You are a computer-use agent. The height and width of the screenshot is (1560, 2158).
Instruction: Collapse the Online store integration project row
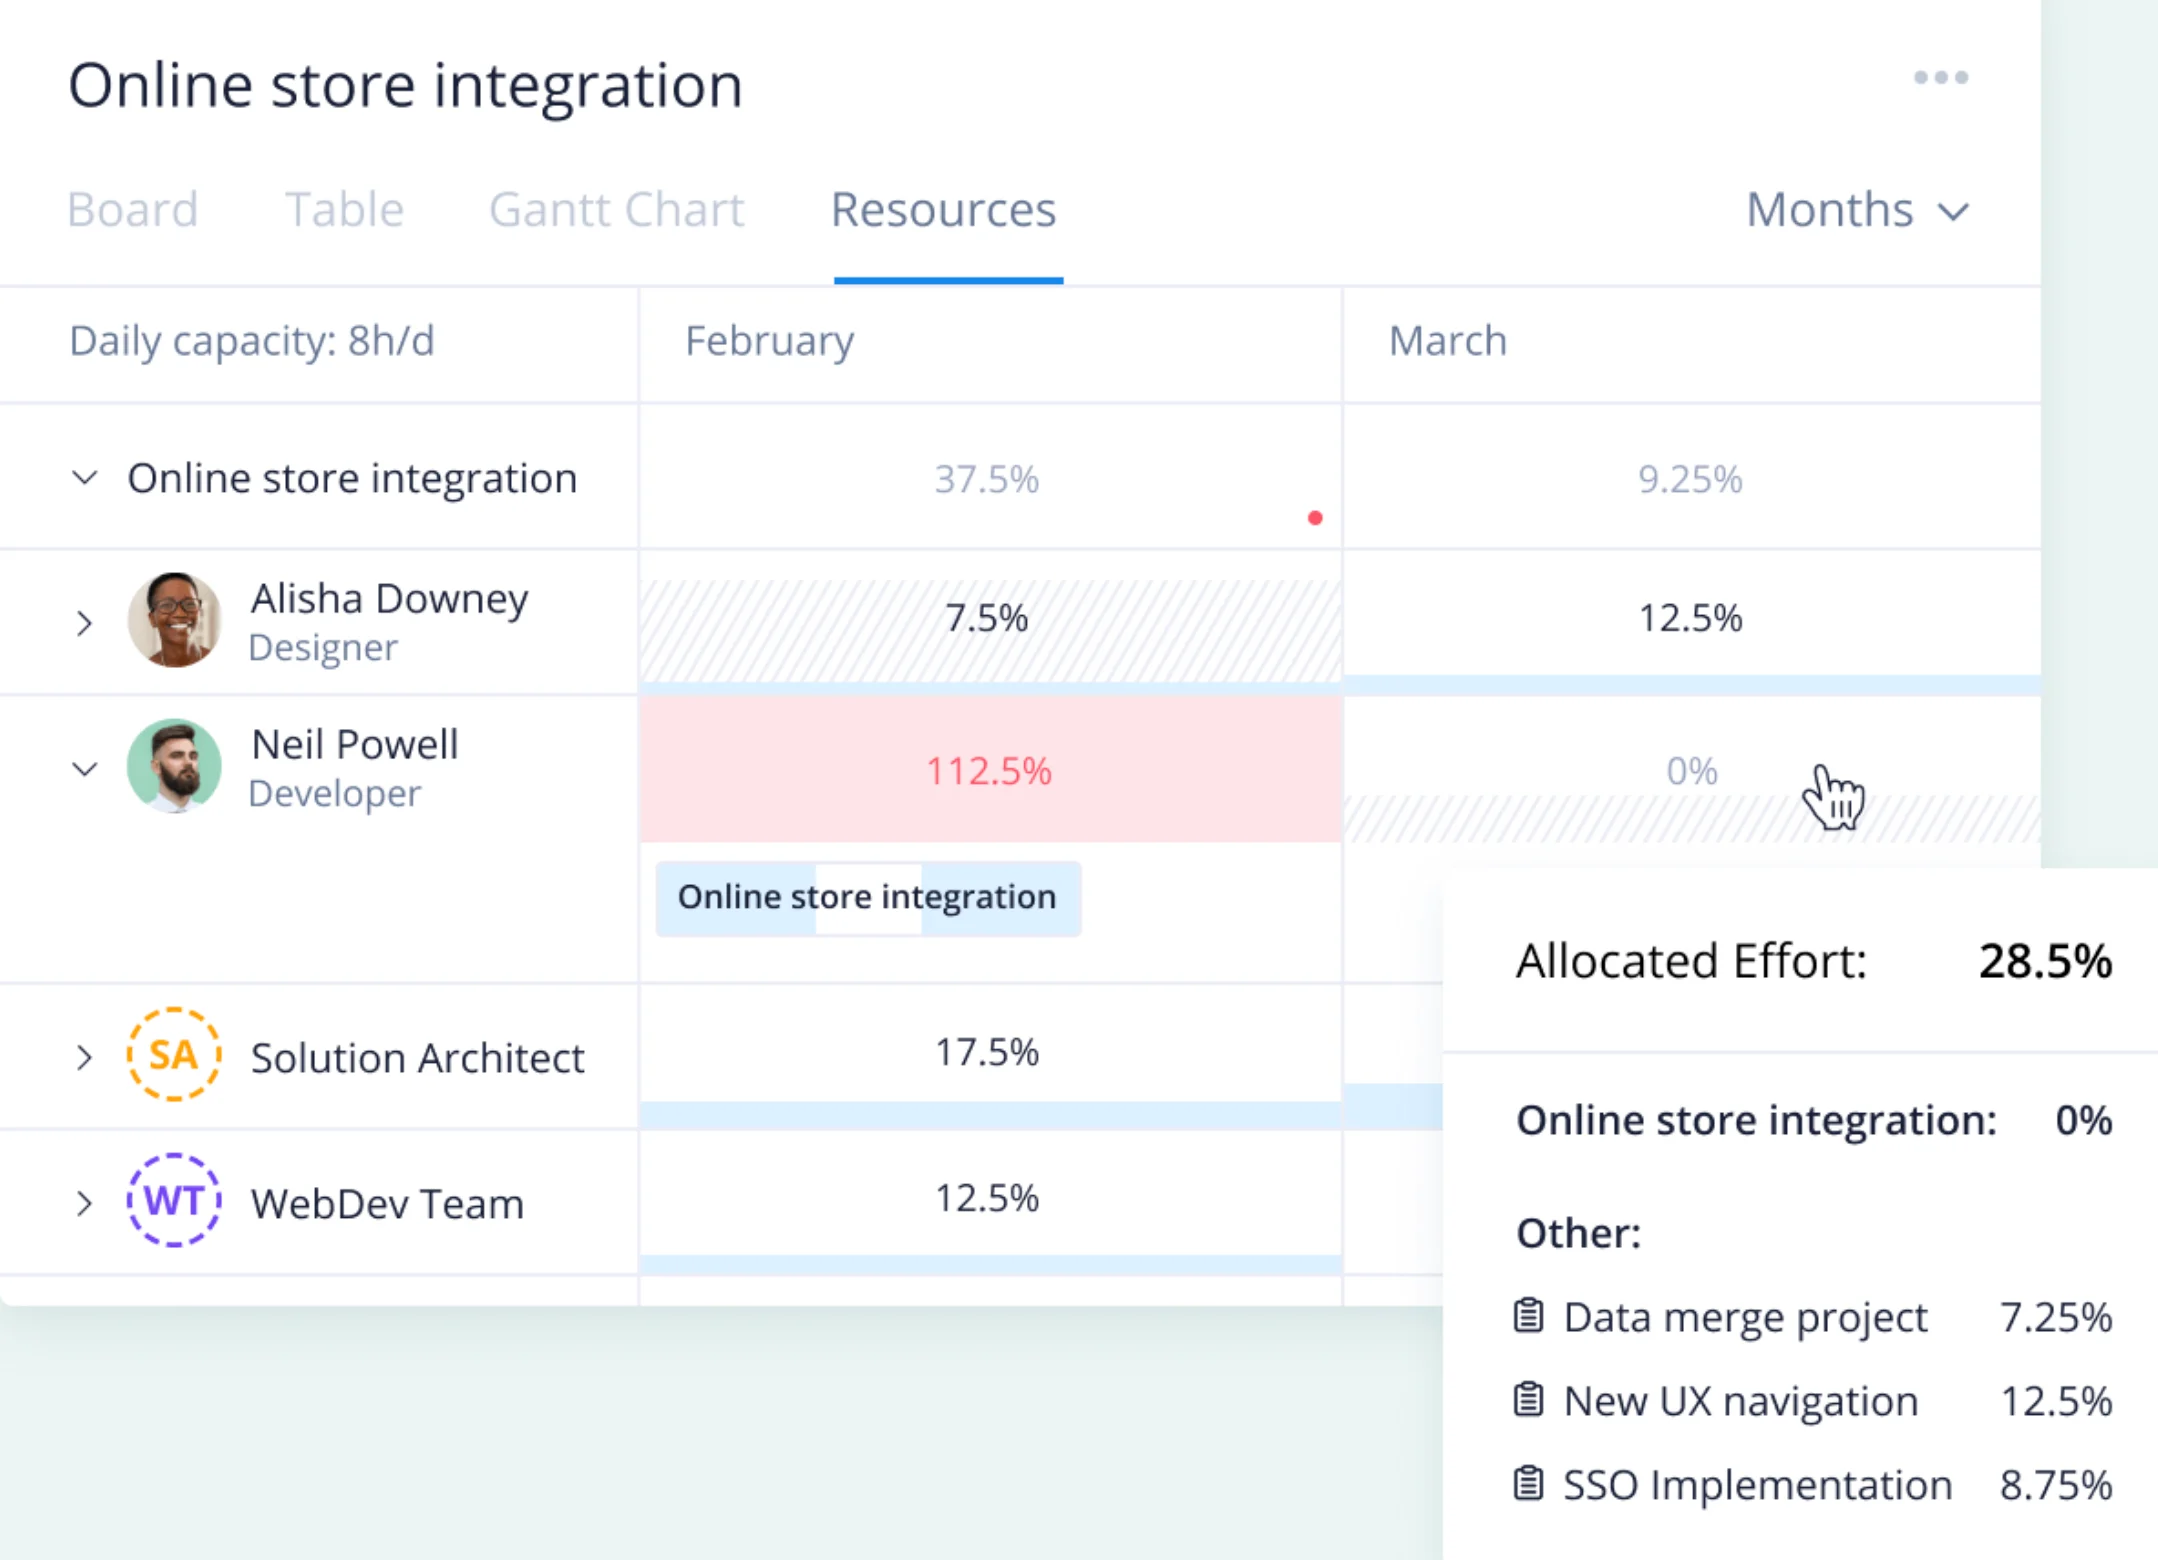click(85, 478)
